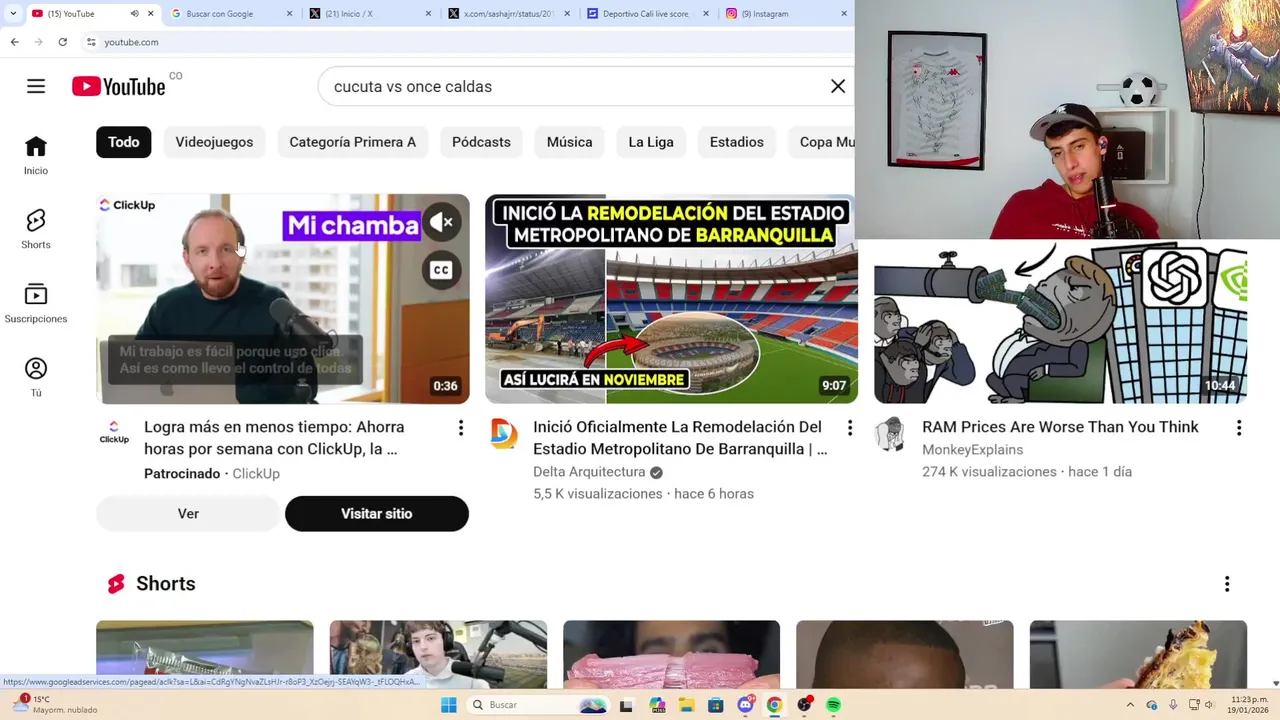Open the Tú profile section
Screen dimensions: 1280x720
[36, 378]
